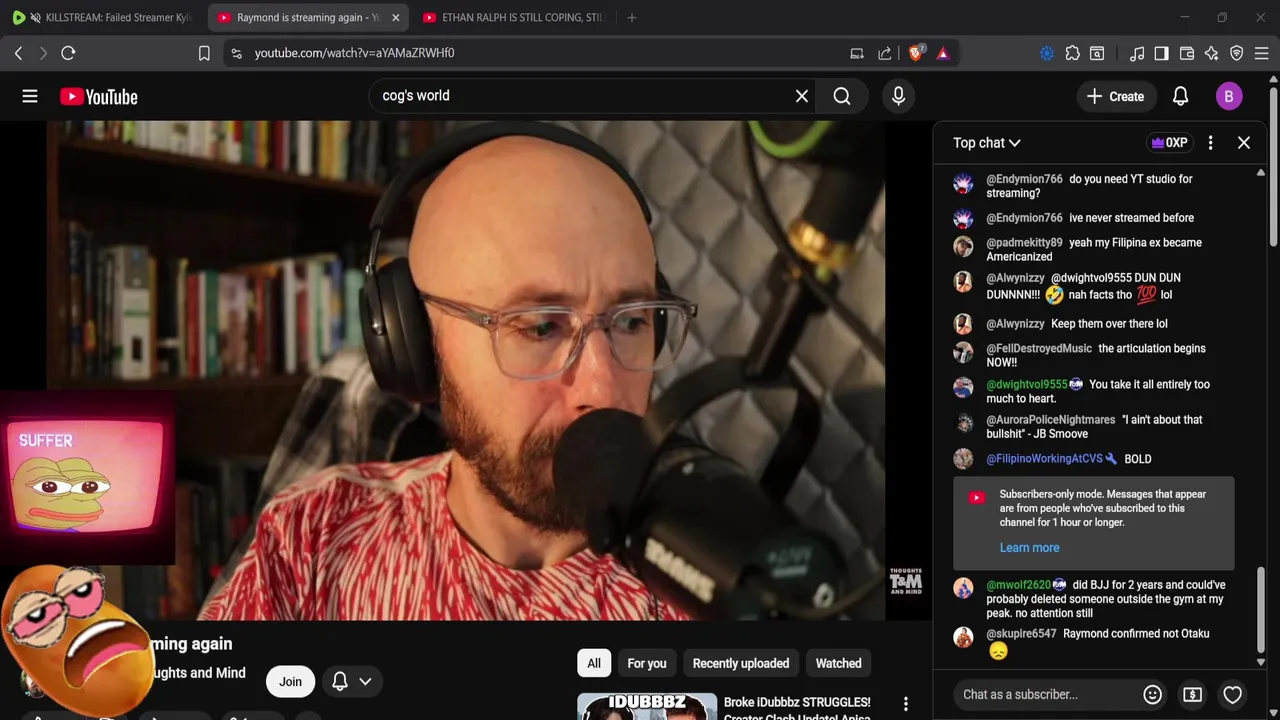Click the live chat scrollbar thumb
Viewport: 1280px width, 720px height.
pos(1260,608)
